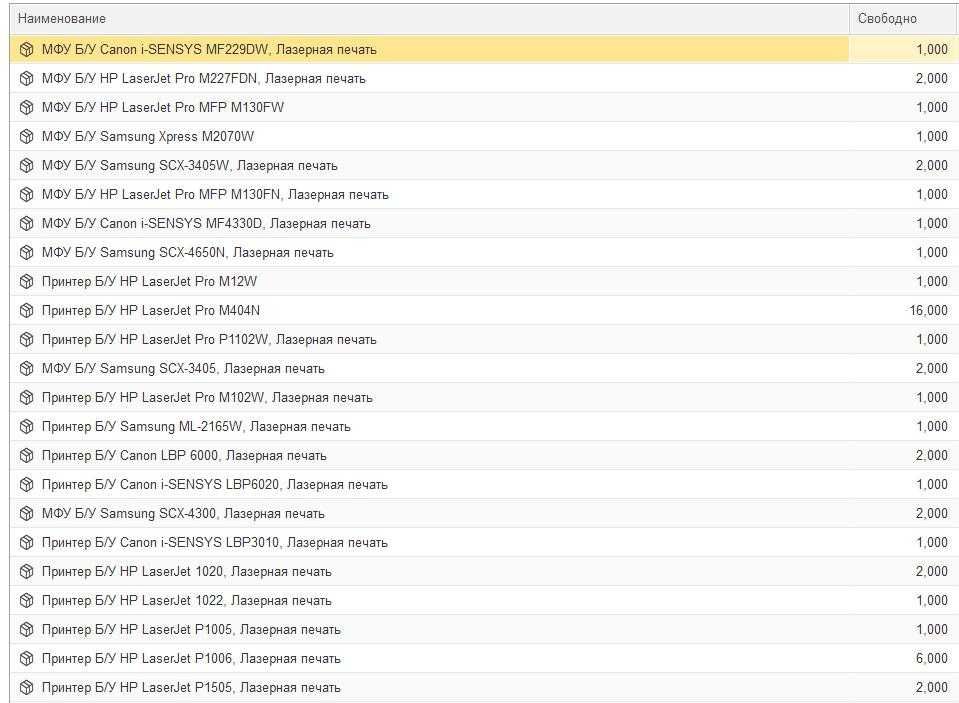Click item icon for HP LaserJet P1505
The image size is (959, 703).
click(x=26, y=688)
